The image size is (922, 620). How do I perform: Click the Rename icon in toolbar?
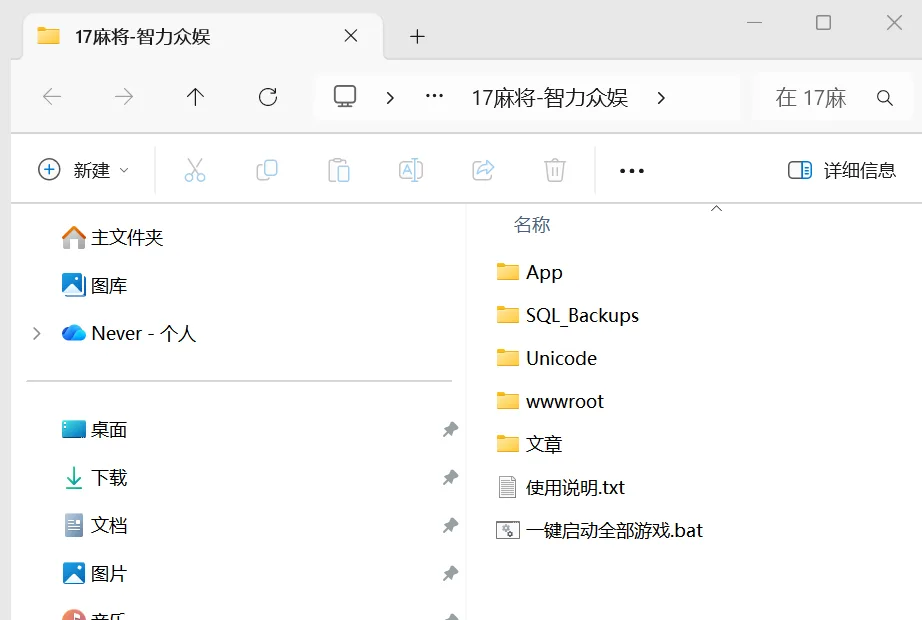click(411, 170)
